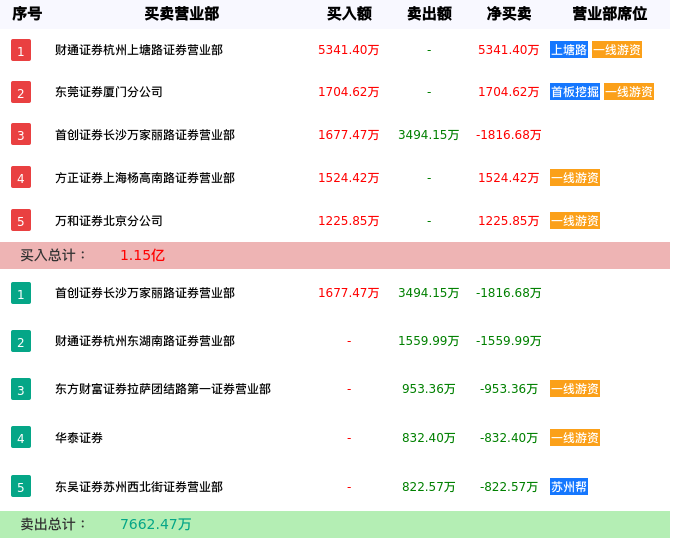Open 首创证券长沙万家丽路 name in red rank 3 row
The width and height of the screenshot is (676, 540).
tap(145, 135)
